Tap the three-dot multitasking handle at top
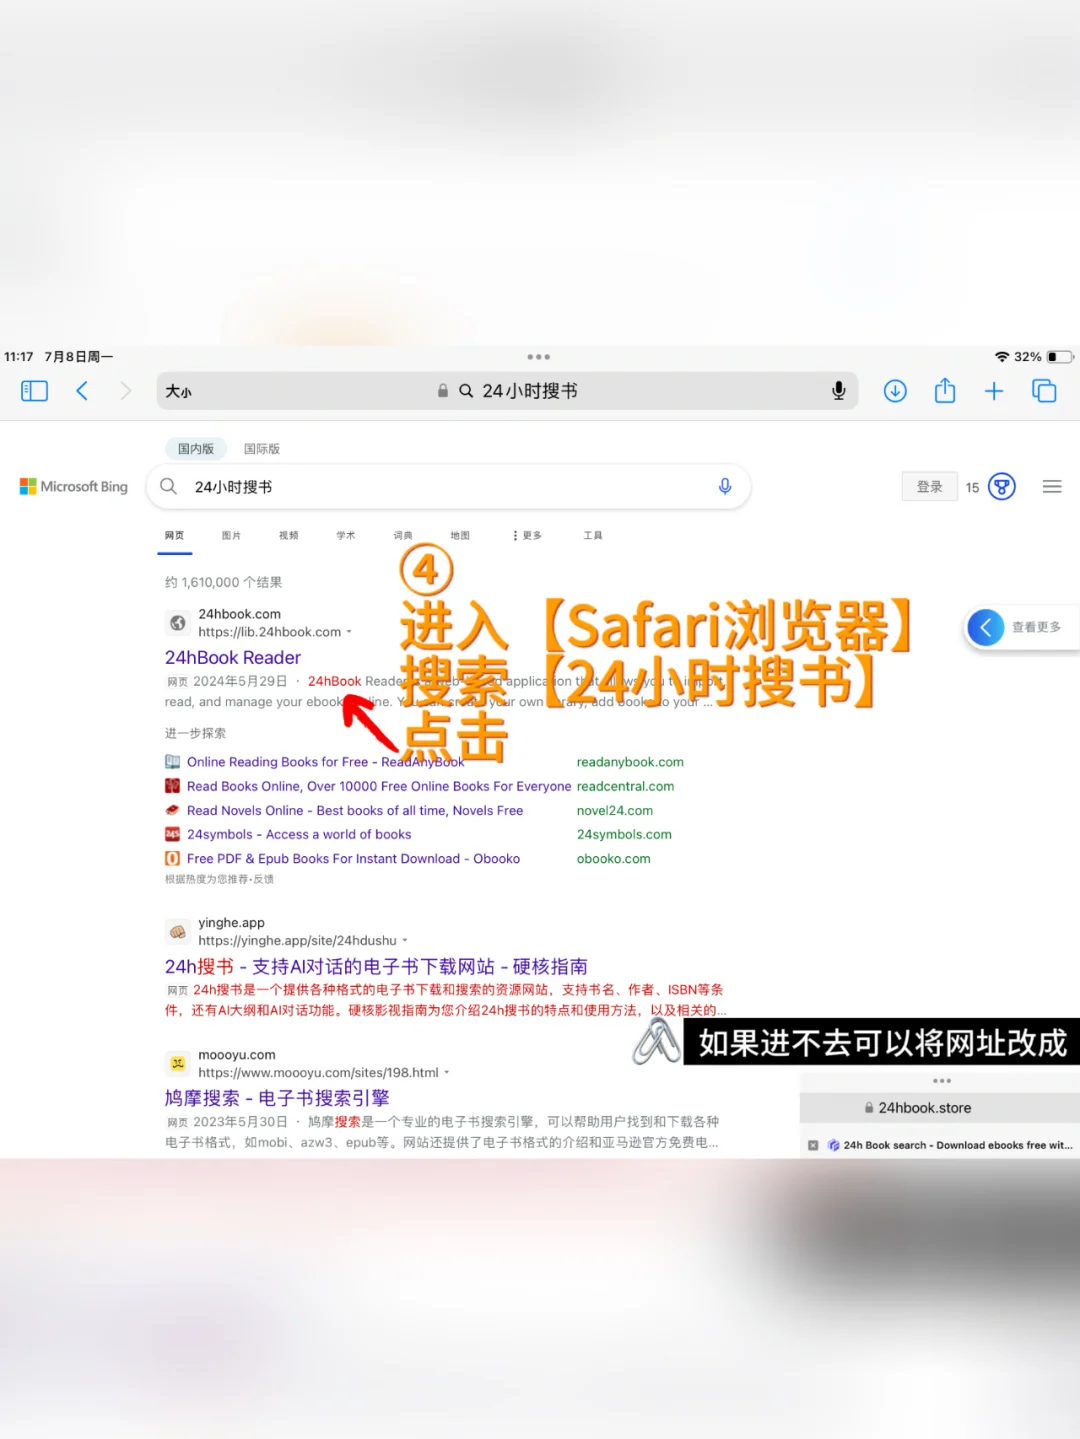Screen dimensions: 1080x1439 pyautogui.click(x=539, y=357)
